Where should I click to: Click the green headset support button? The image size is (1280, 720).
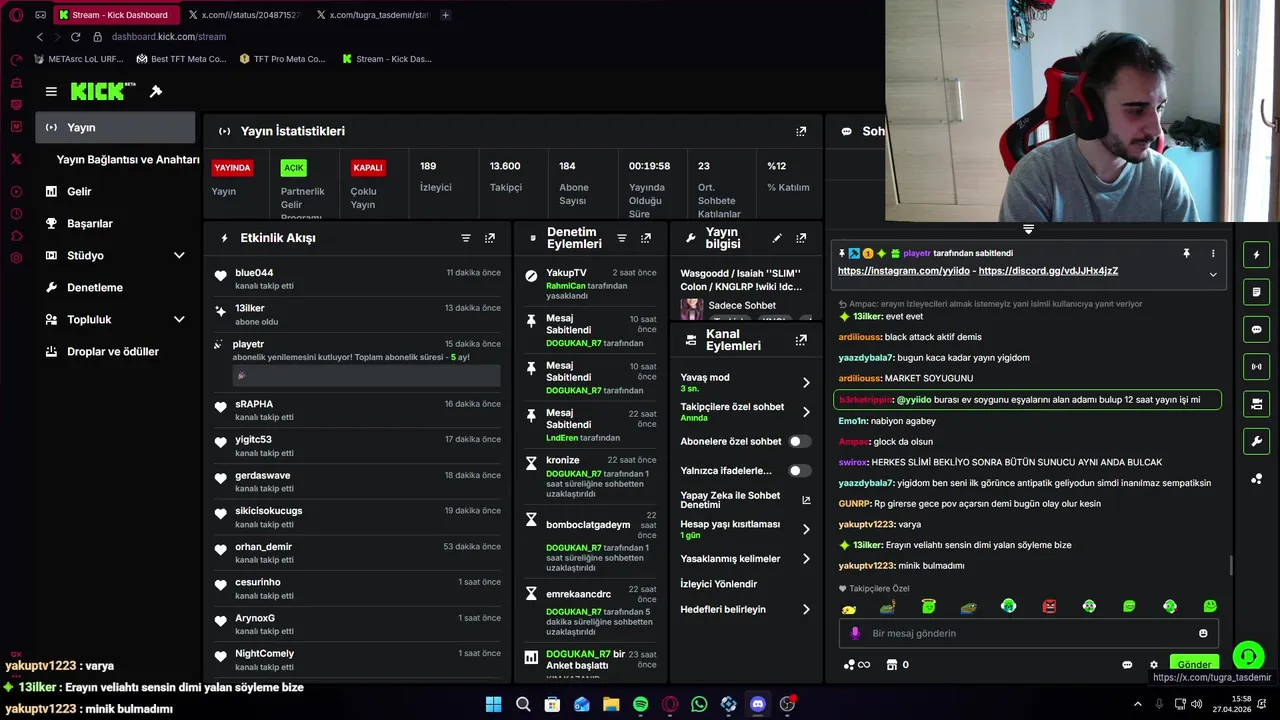pyautogui.click(x=1248, y=656)
